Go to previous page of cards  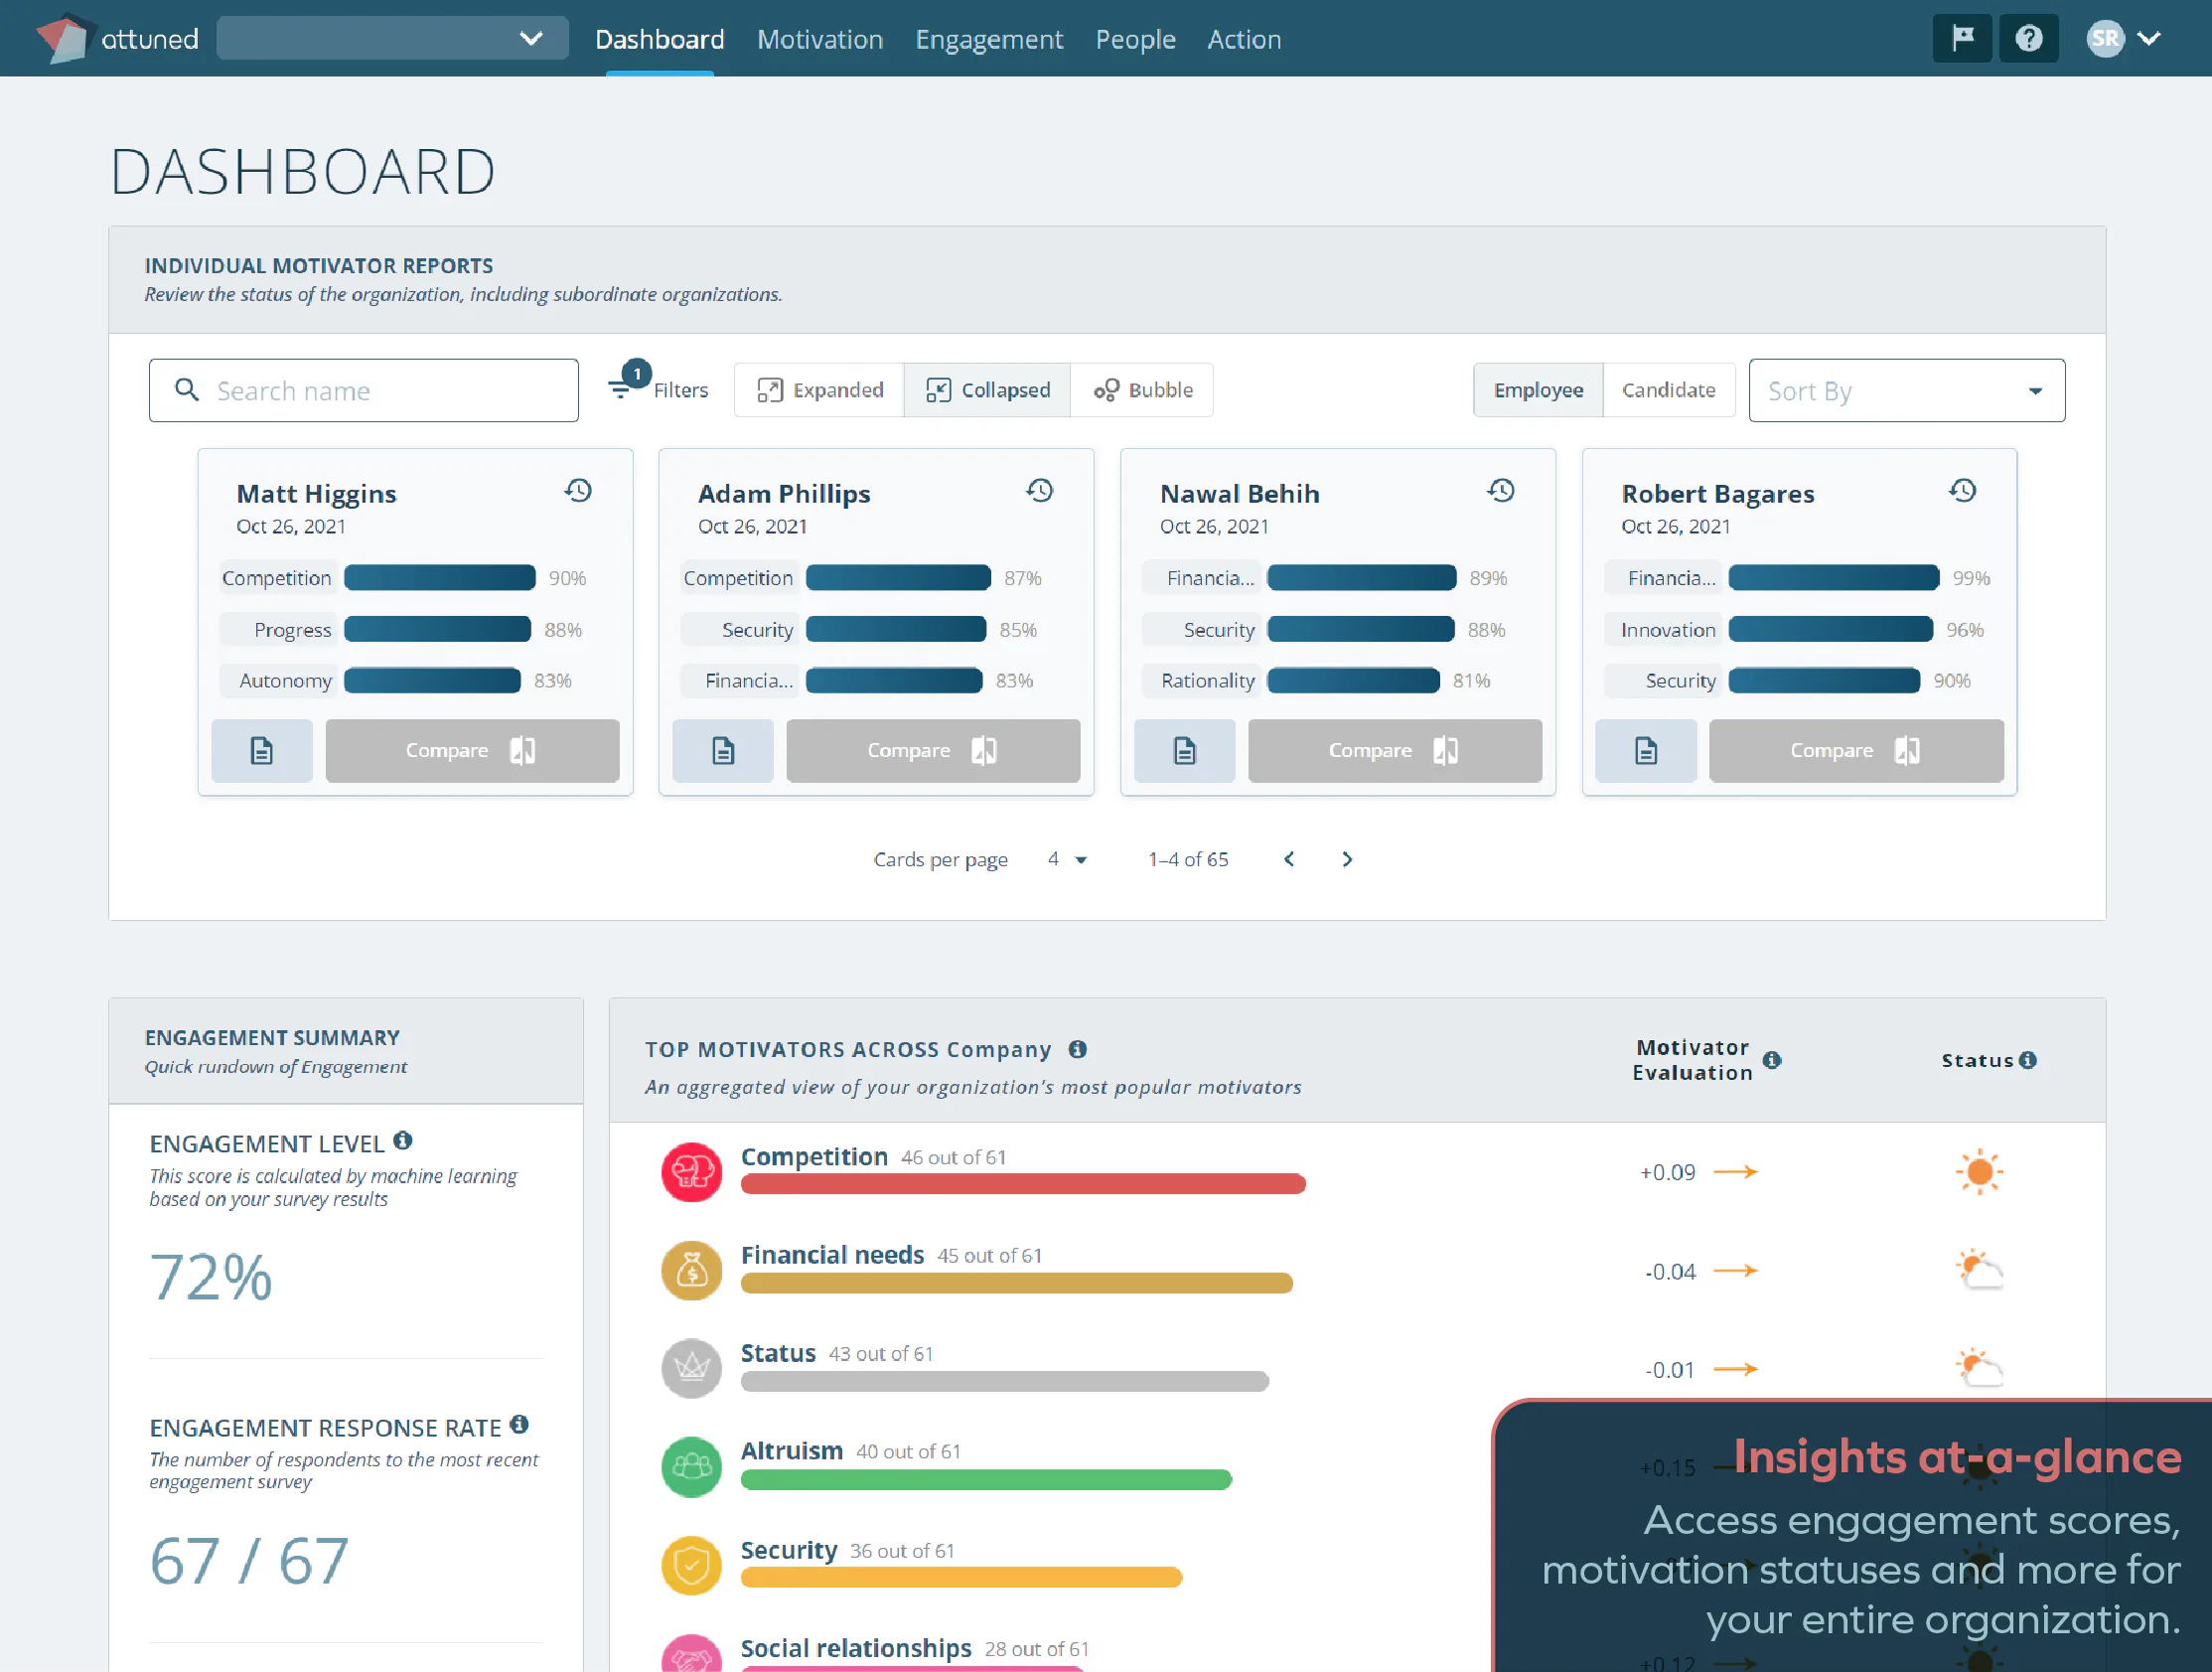click(1289, 860)
